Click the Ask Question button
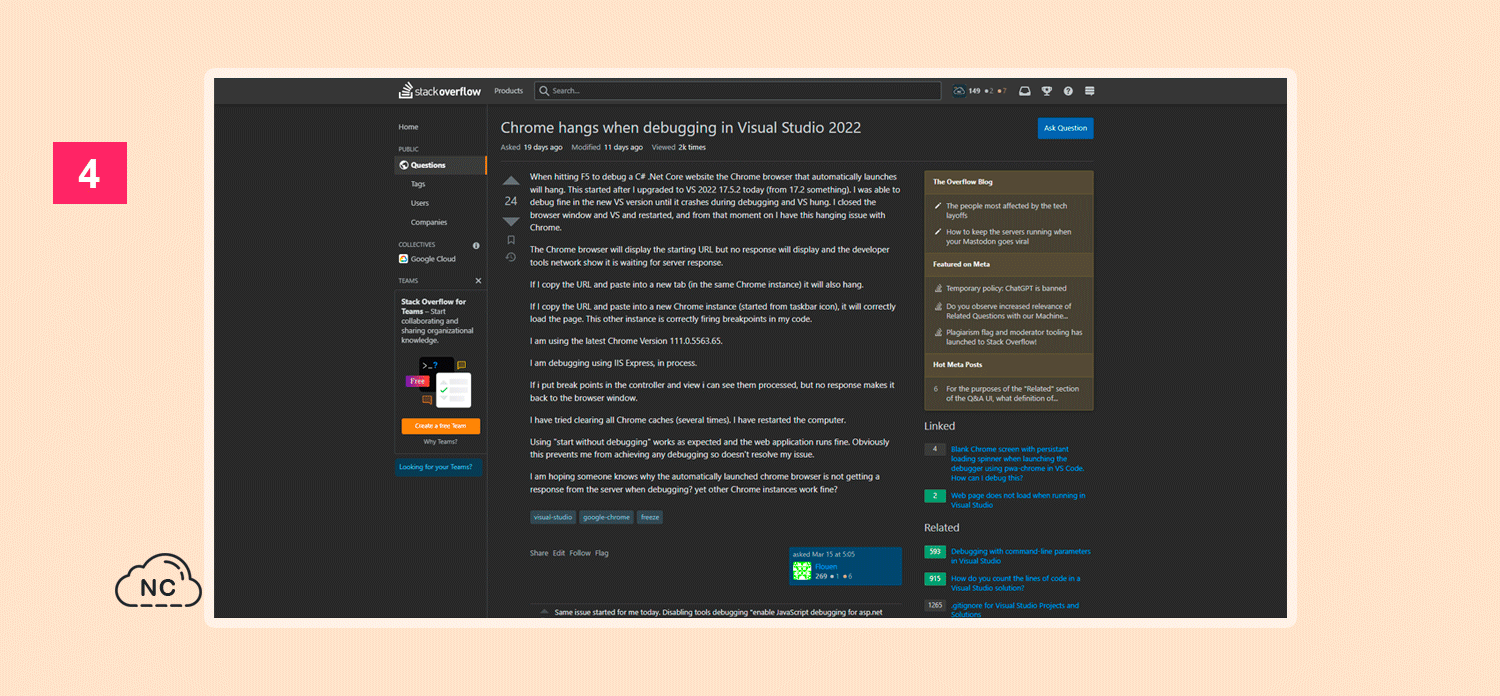This screenshot has width=1500, height=696. (1065, 128)
